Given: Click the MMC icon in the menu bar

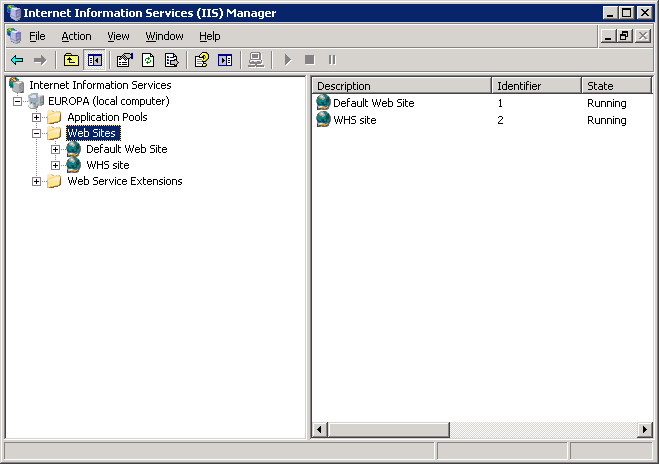Looking at the screenshot, I should [14, 36].
